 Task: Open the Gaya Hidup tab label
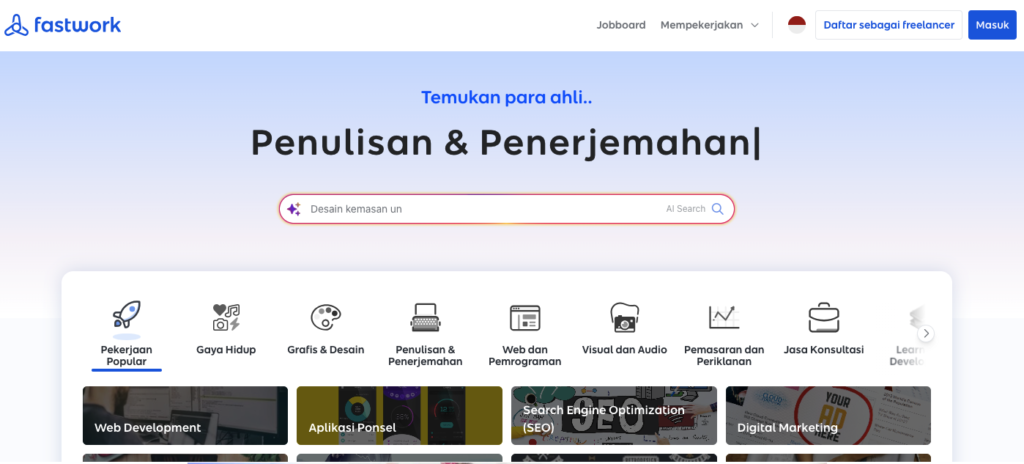point(226,350)
